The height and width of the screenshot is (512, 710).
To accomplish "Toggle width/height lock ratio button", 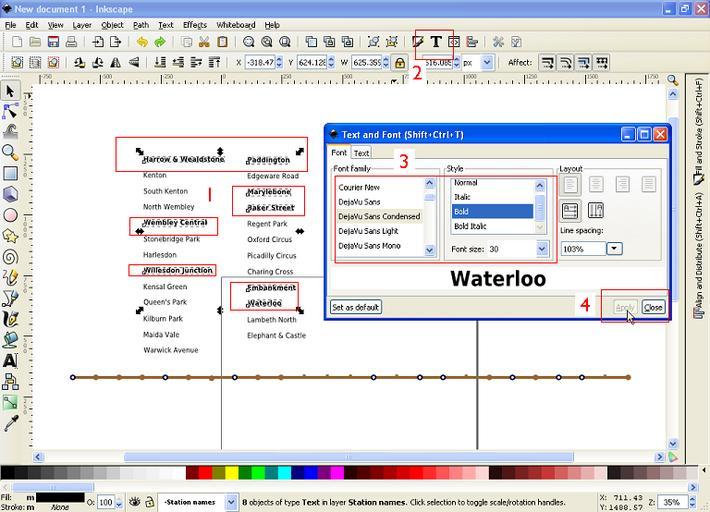I will pos(400,62).
